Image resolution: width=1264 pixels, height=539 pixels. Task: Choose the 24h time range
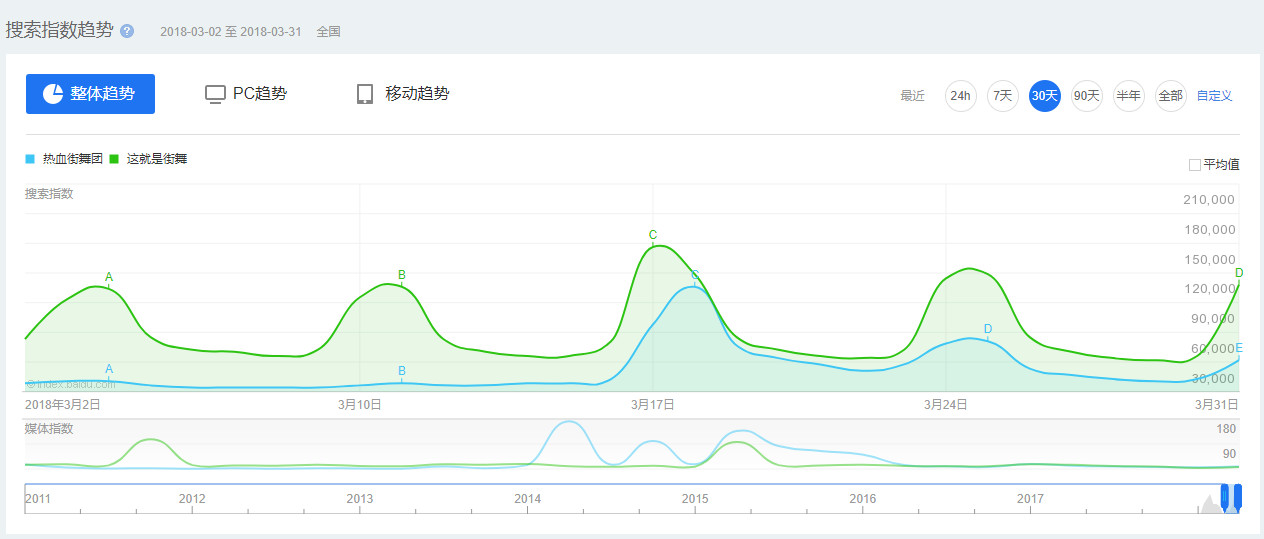click(x=961, y=96)
